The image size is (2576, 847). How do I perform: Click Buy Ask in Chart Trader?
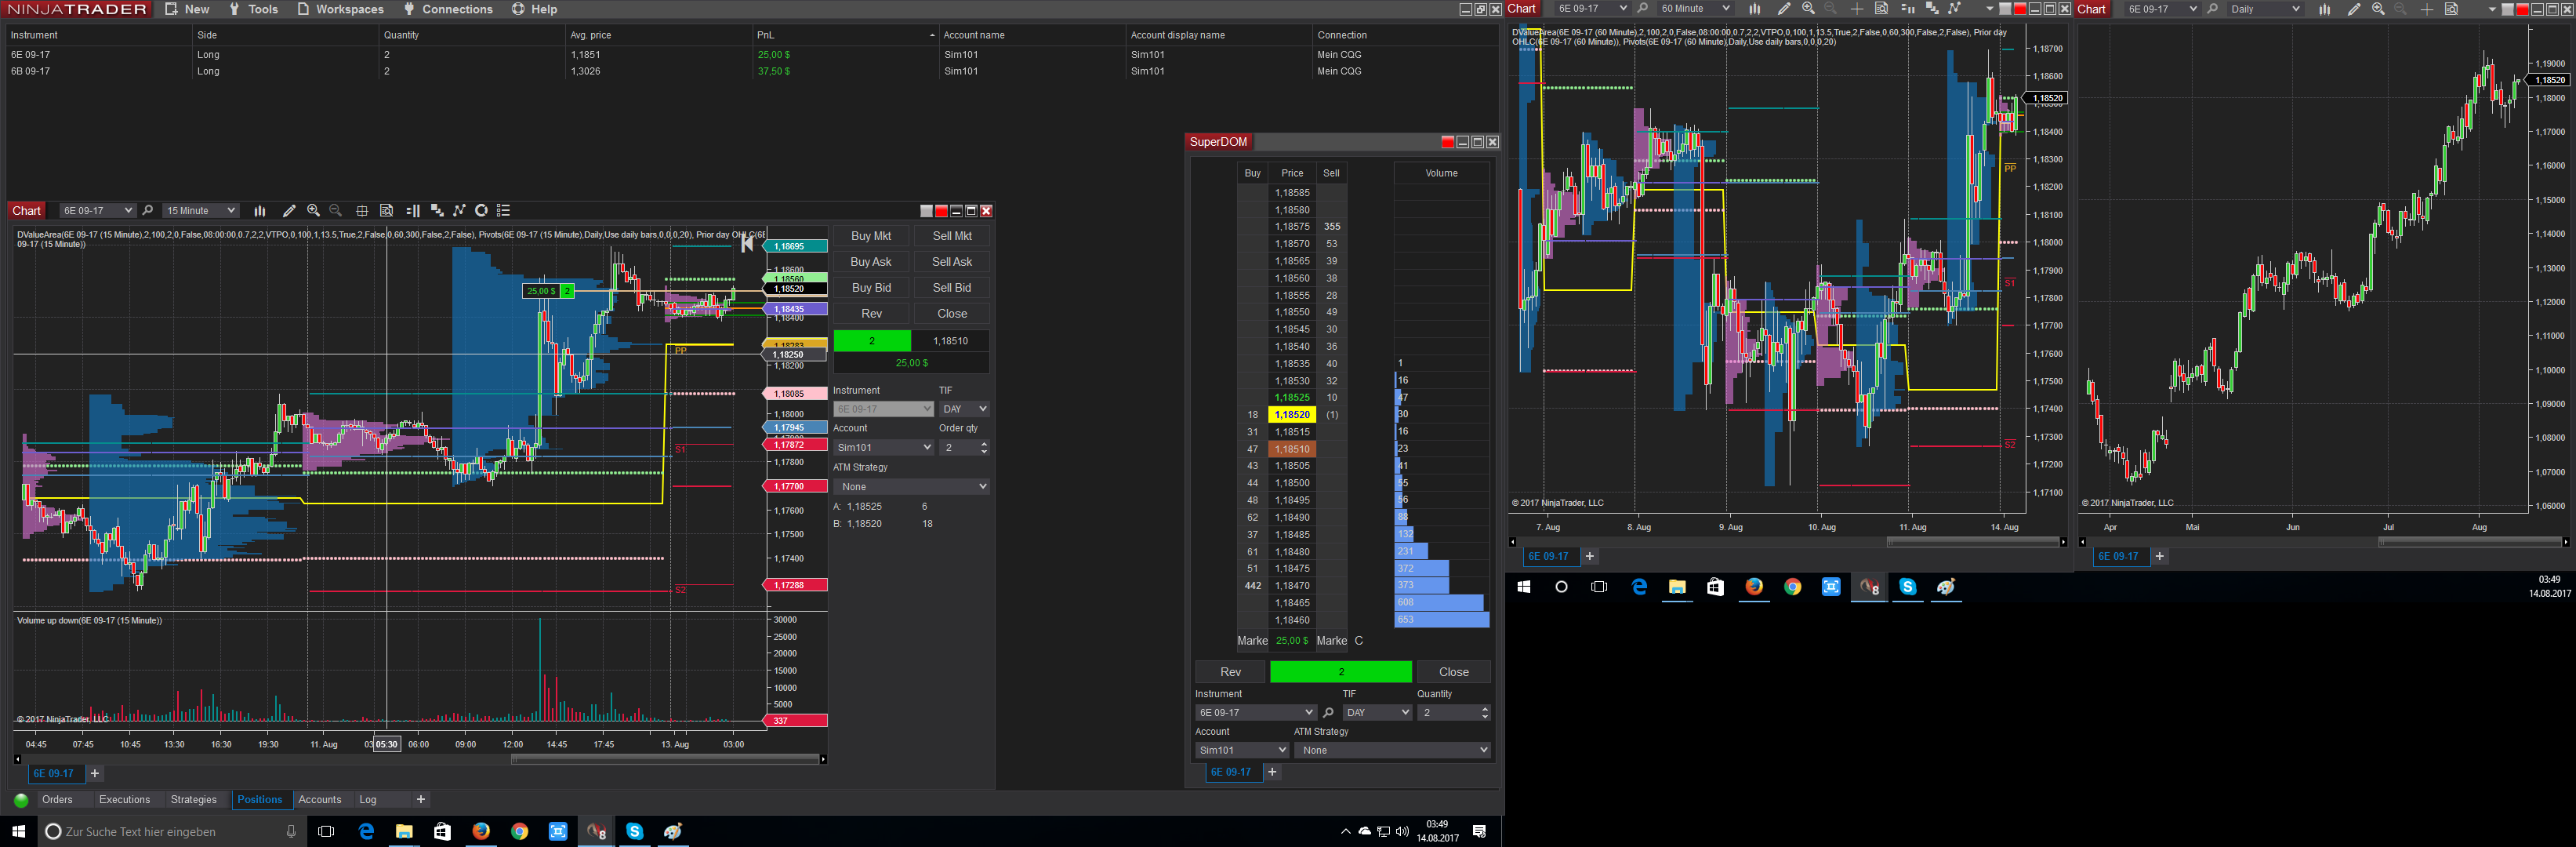(871, 262)
